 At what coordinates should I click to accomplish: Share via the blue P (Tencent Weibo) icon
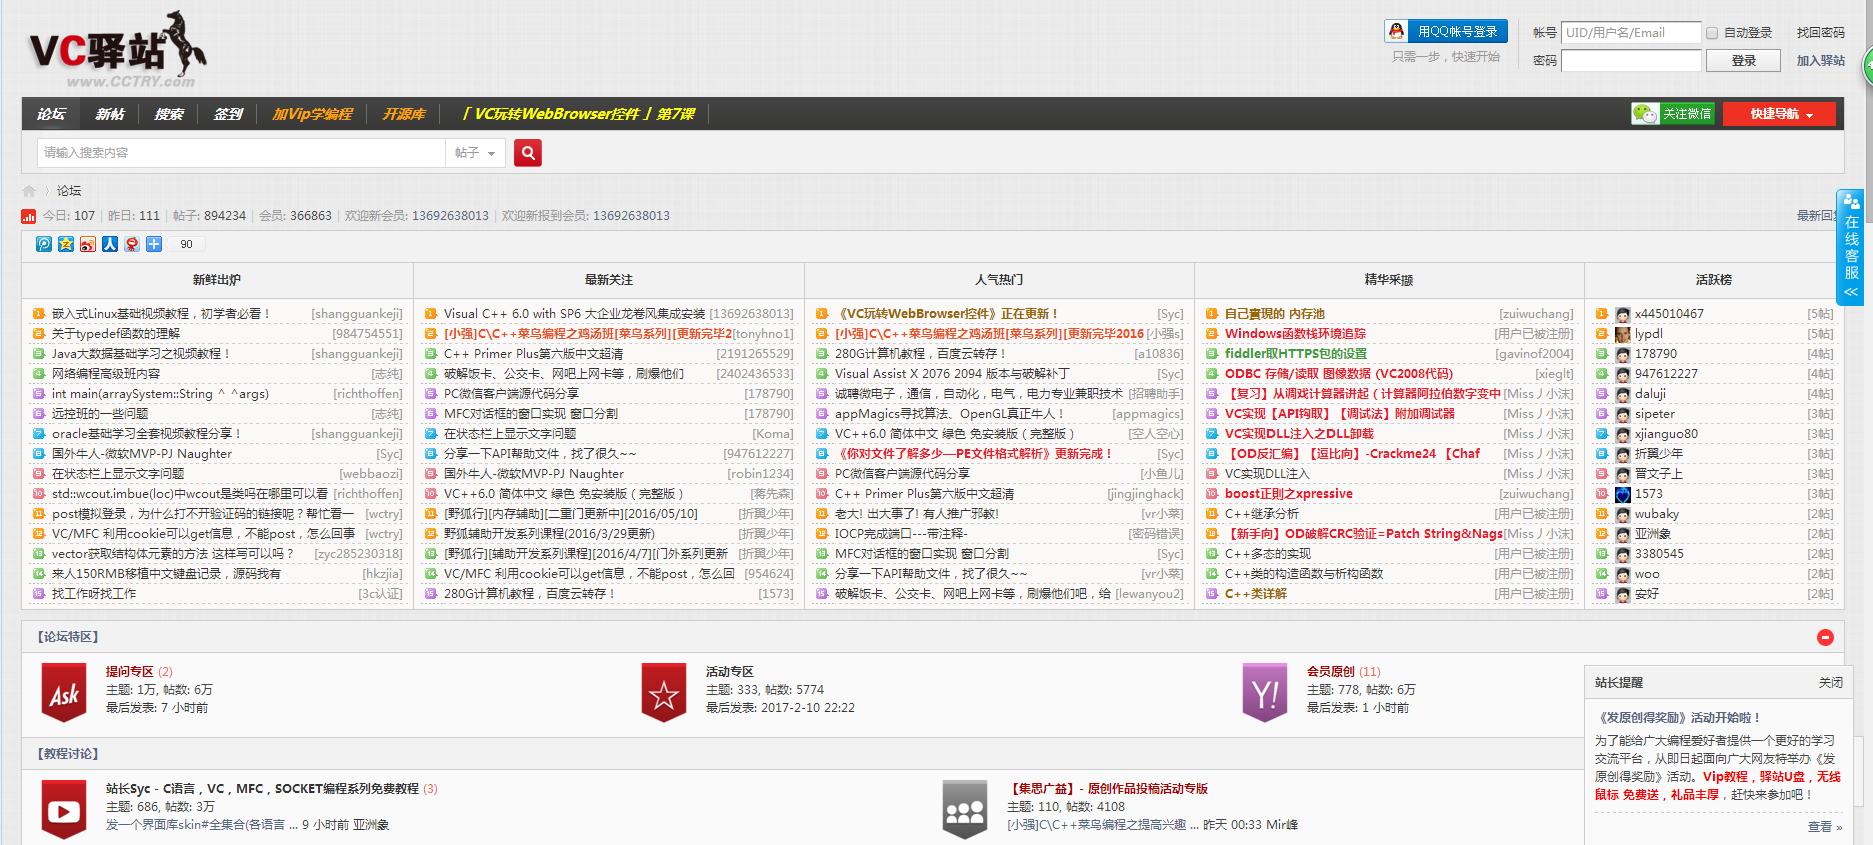pyautogui.click(x=44, y=244)
